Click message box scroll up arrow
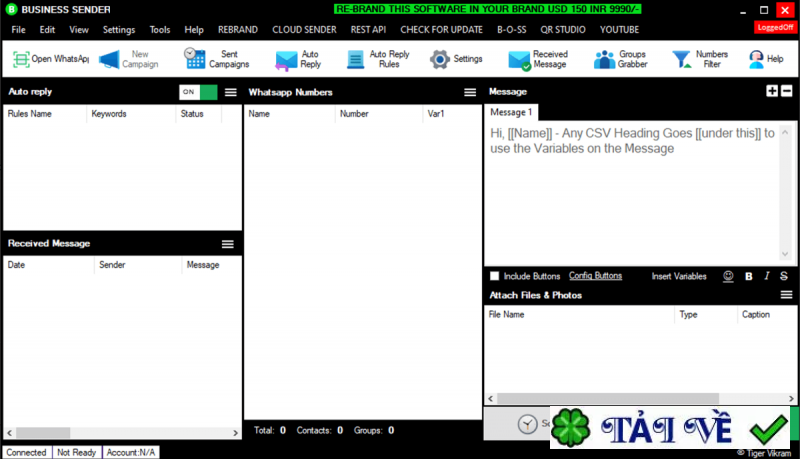800x459 pixels. (x=785, y=132)
